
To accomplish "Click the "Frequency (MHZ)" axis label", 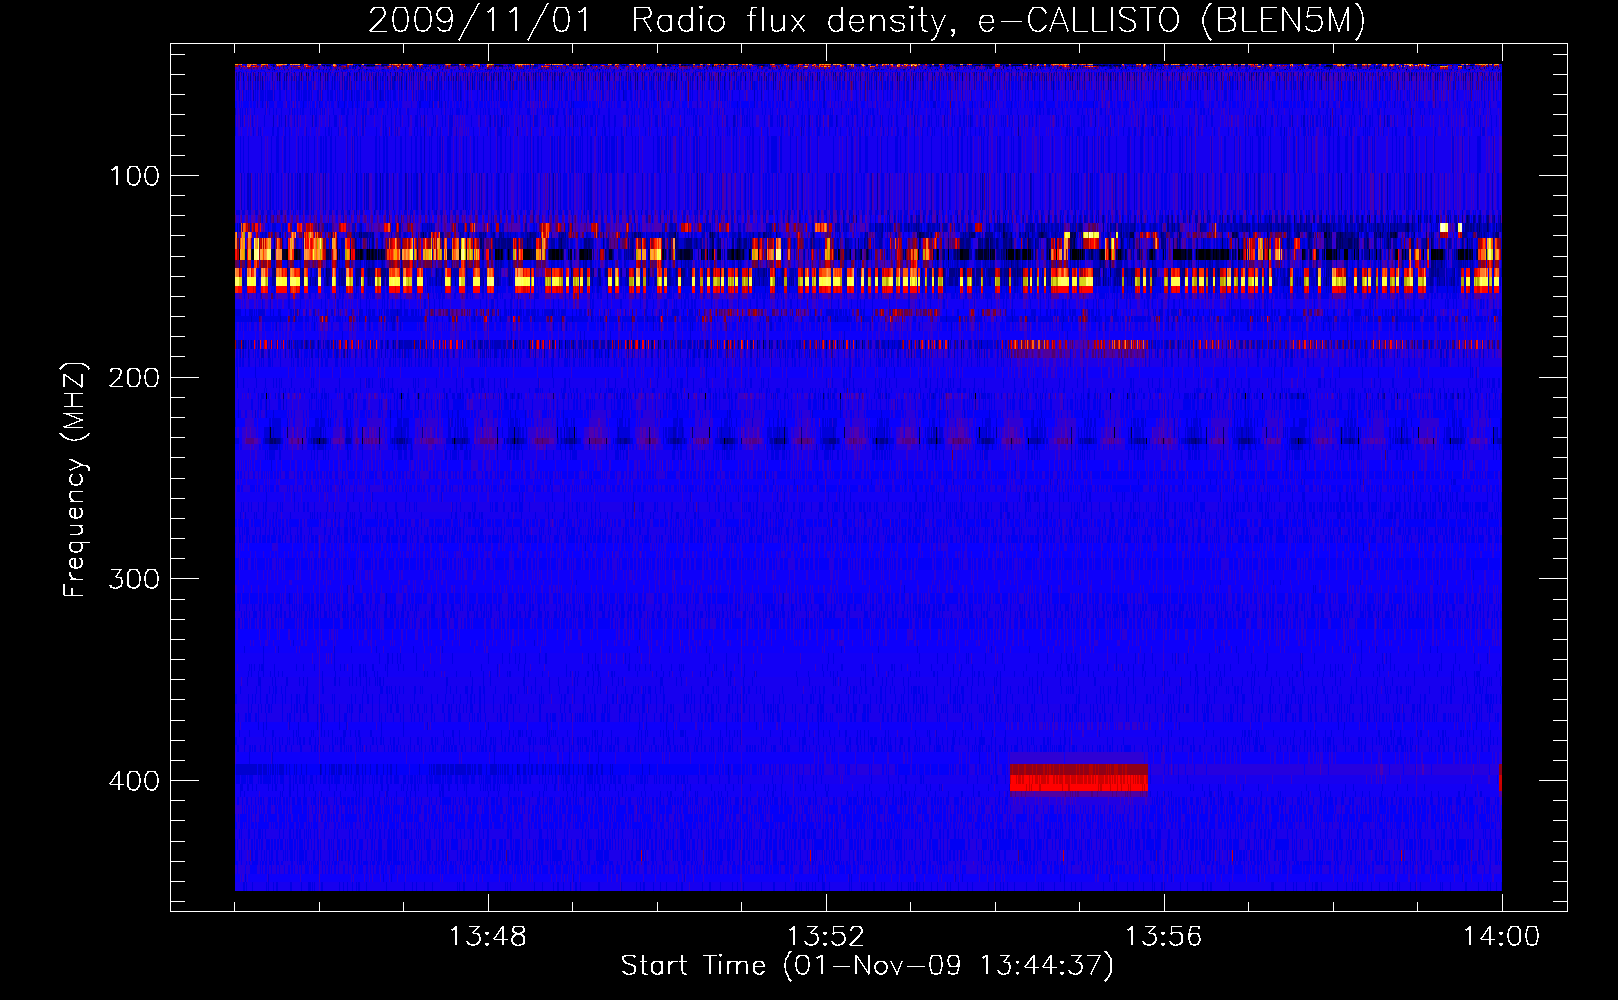I will pyautogui.click(x=75, y=479).
